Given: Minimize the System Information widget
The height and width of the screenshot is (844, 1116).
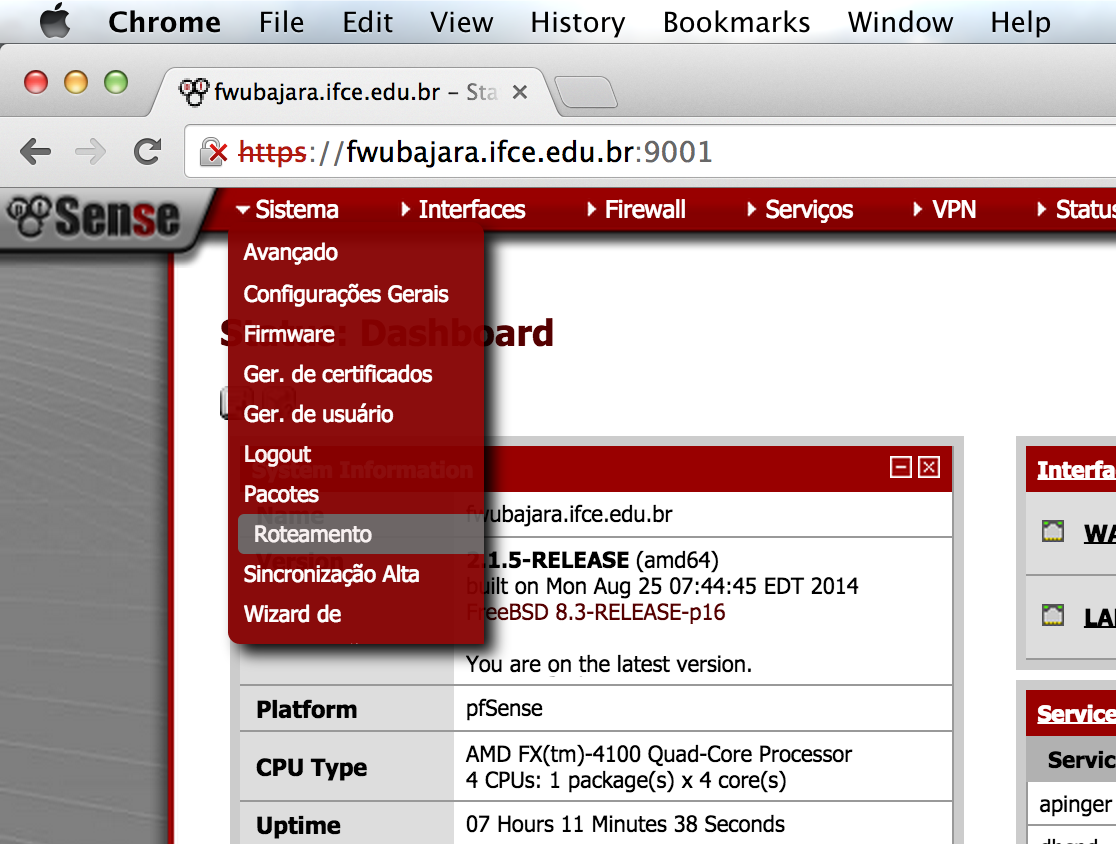Looking at the screenshot, I should click(x=900, y=468).
